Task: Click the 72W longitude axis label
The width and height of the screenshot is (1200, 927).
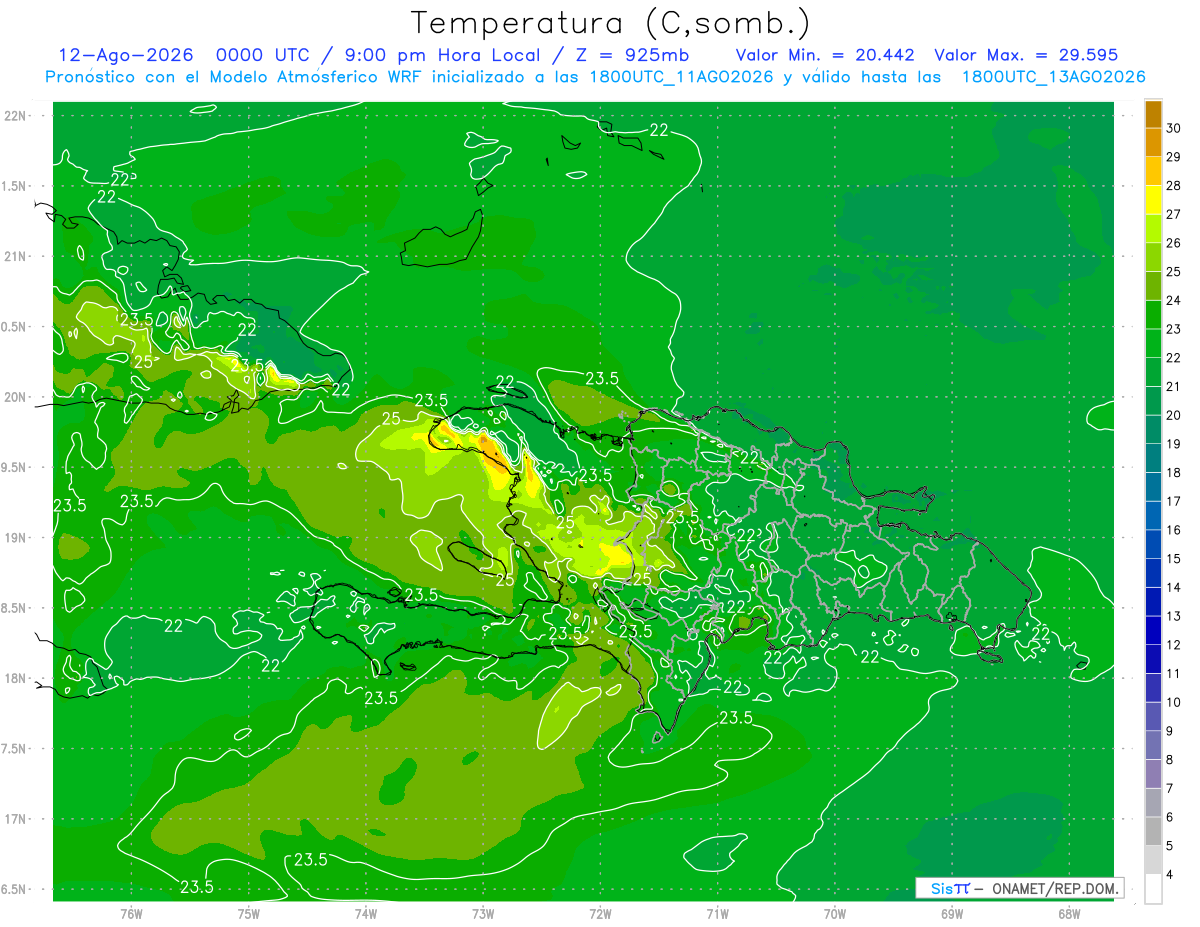Action: pyautogui.click(x=600, y=914)
